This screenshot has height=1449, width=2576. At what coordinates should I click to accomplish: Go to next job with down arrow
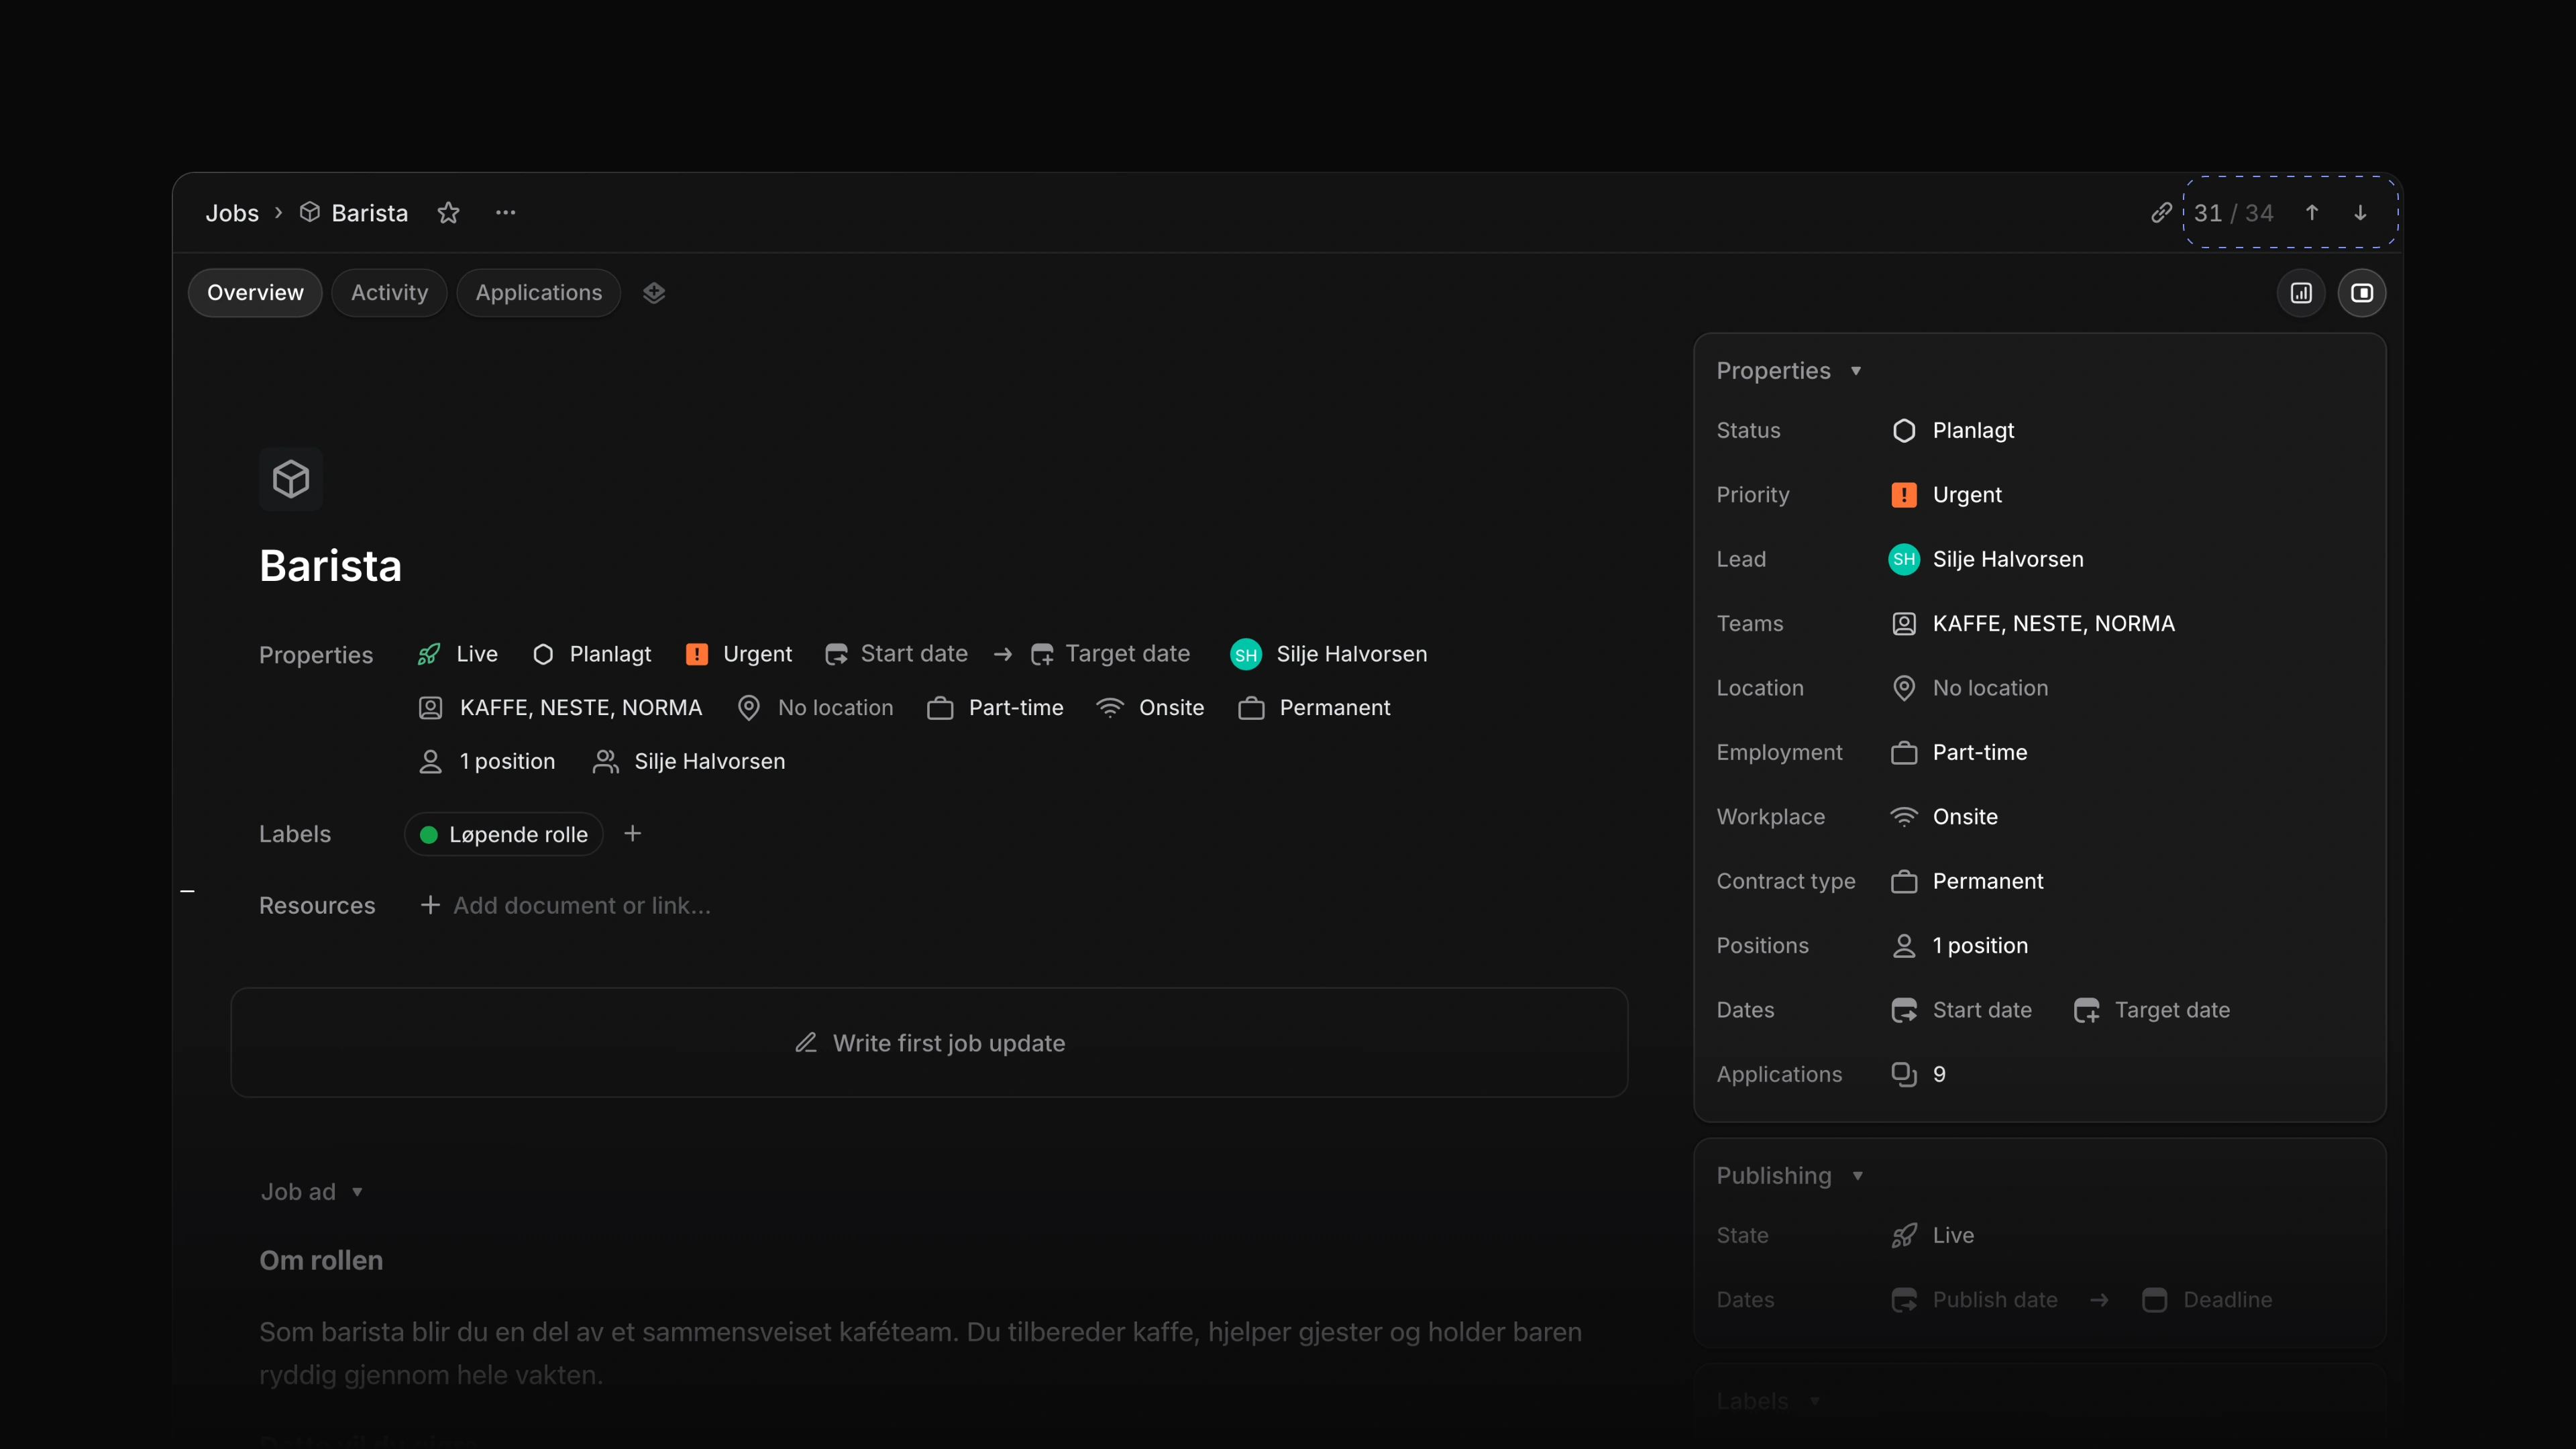pos(2360,213)
